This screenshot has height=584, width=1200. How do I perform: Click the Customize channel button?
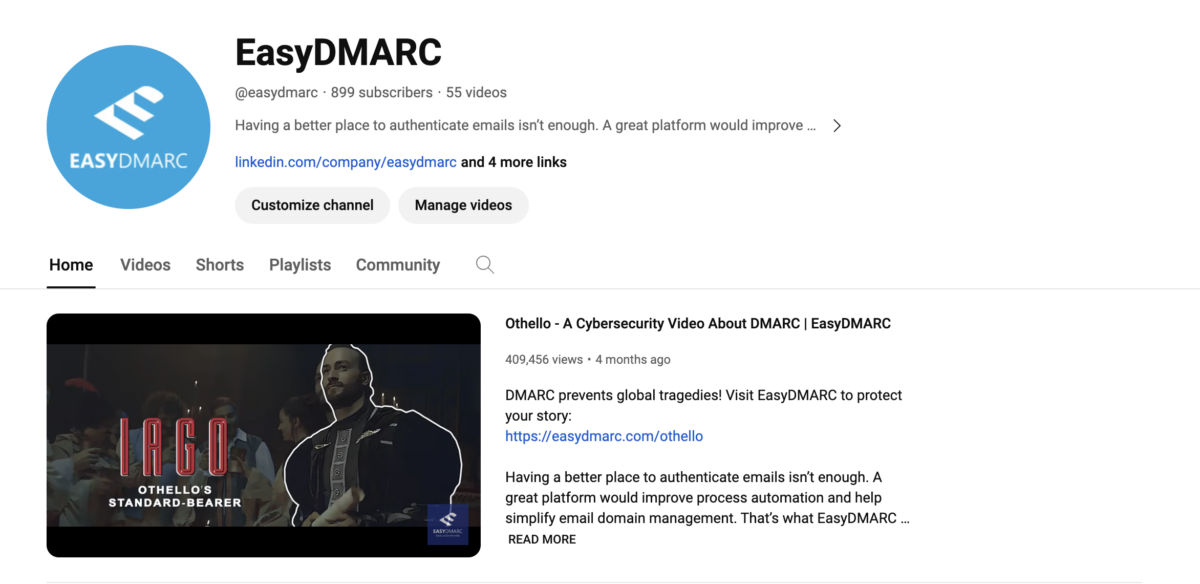tap(312, 205)
